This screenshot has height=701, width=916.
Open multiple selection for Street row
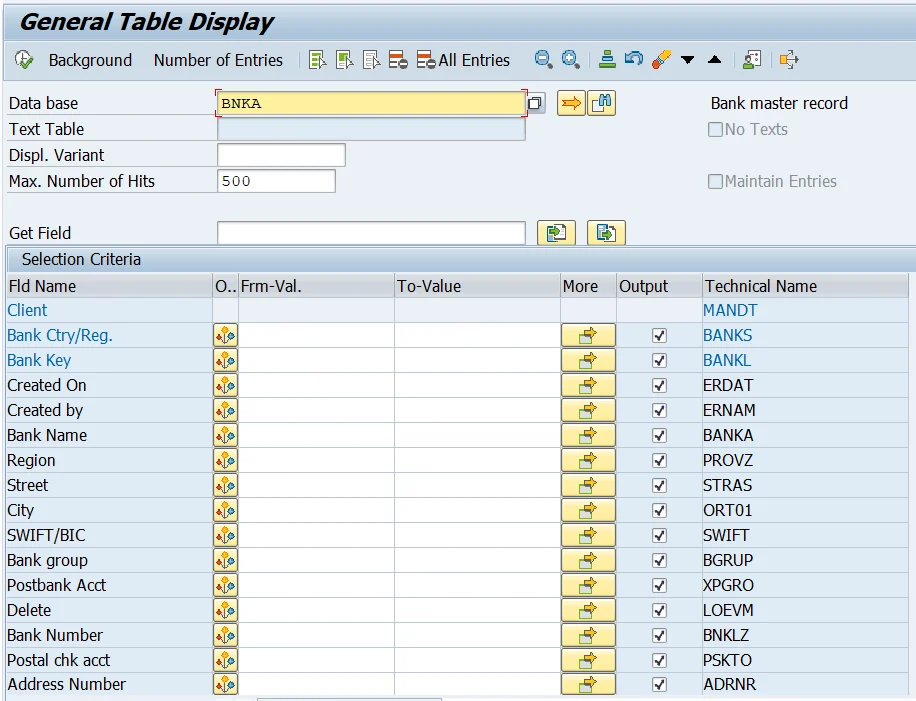[x=588, y=485]
